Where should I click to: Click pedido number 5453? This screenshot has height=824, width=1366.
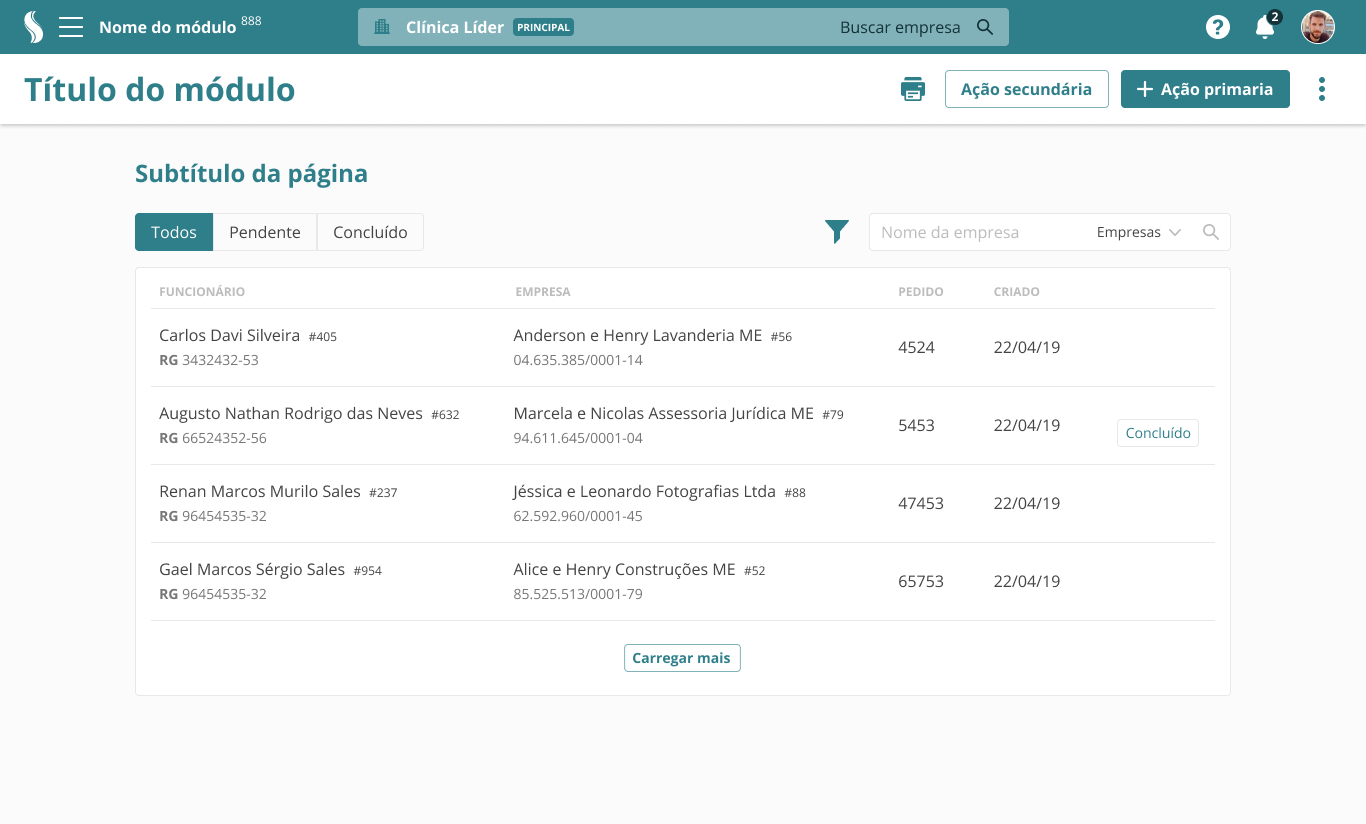pos(916,426)
